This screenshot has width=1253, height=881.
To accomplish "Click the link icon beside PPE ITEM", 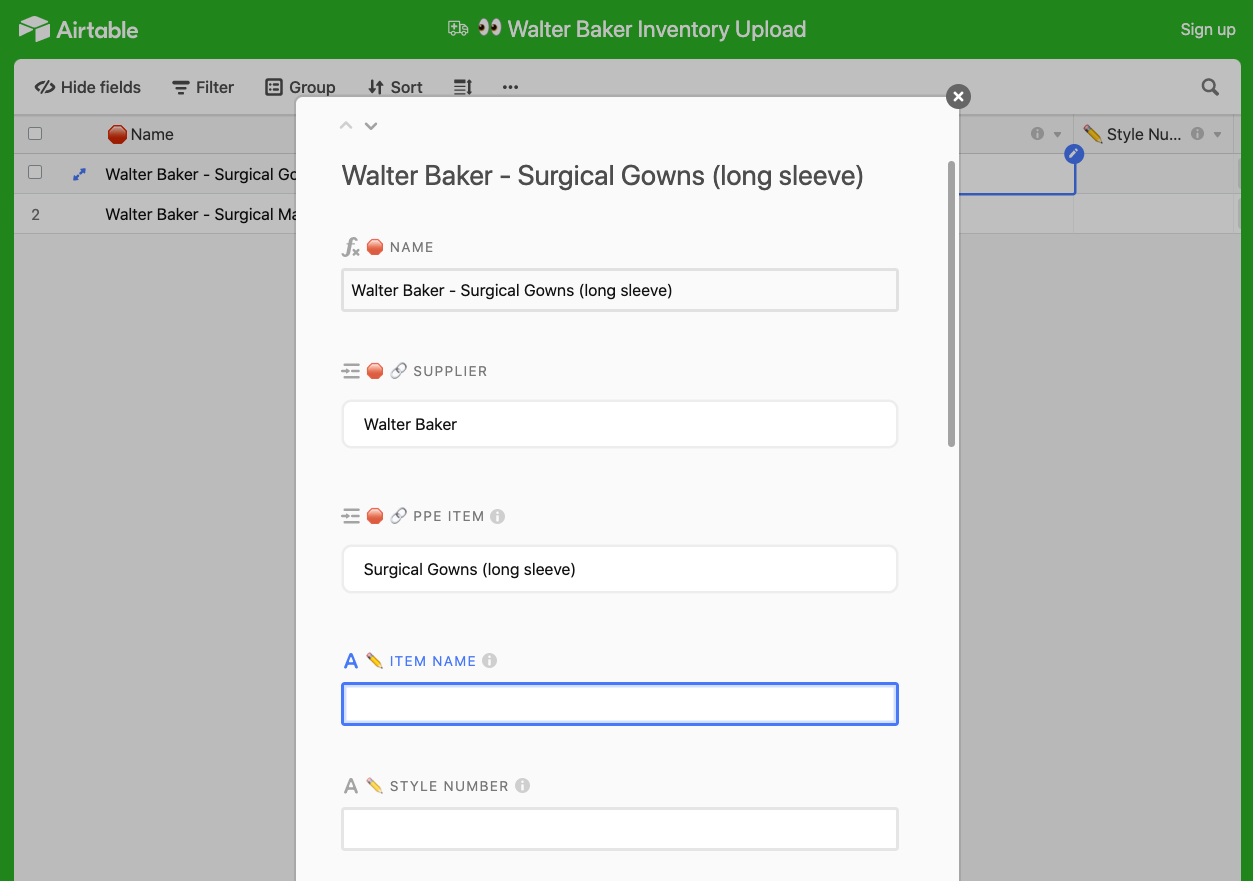I will pos(398,517).
